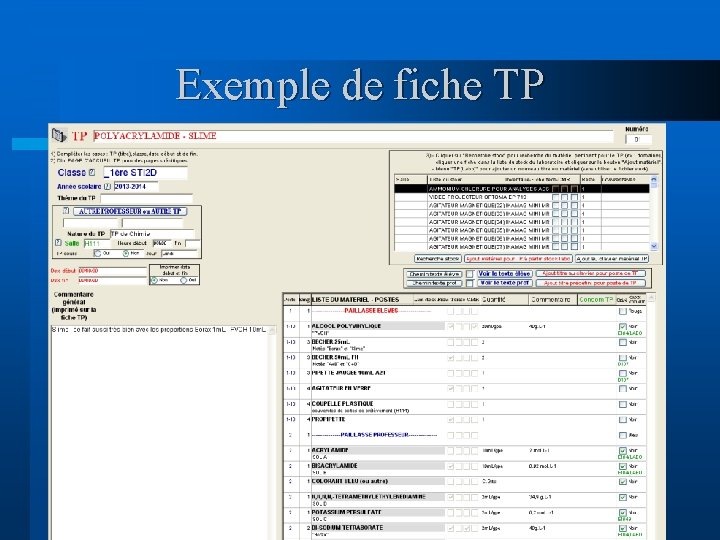Viewport: 720px width, 540px height.
Task: Toggle the right-side checkbox for BECHER 25mL
Action: [623, 342]
